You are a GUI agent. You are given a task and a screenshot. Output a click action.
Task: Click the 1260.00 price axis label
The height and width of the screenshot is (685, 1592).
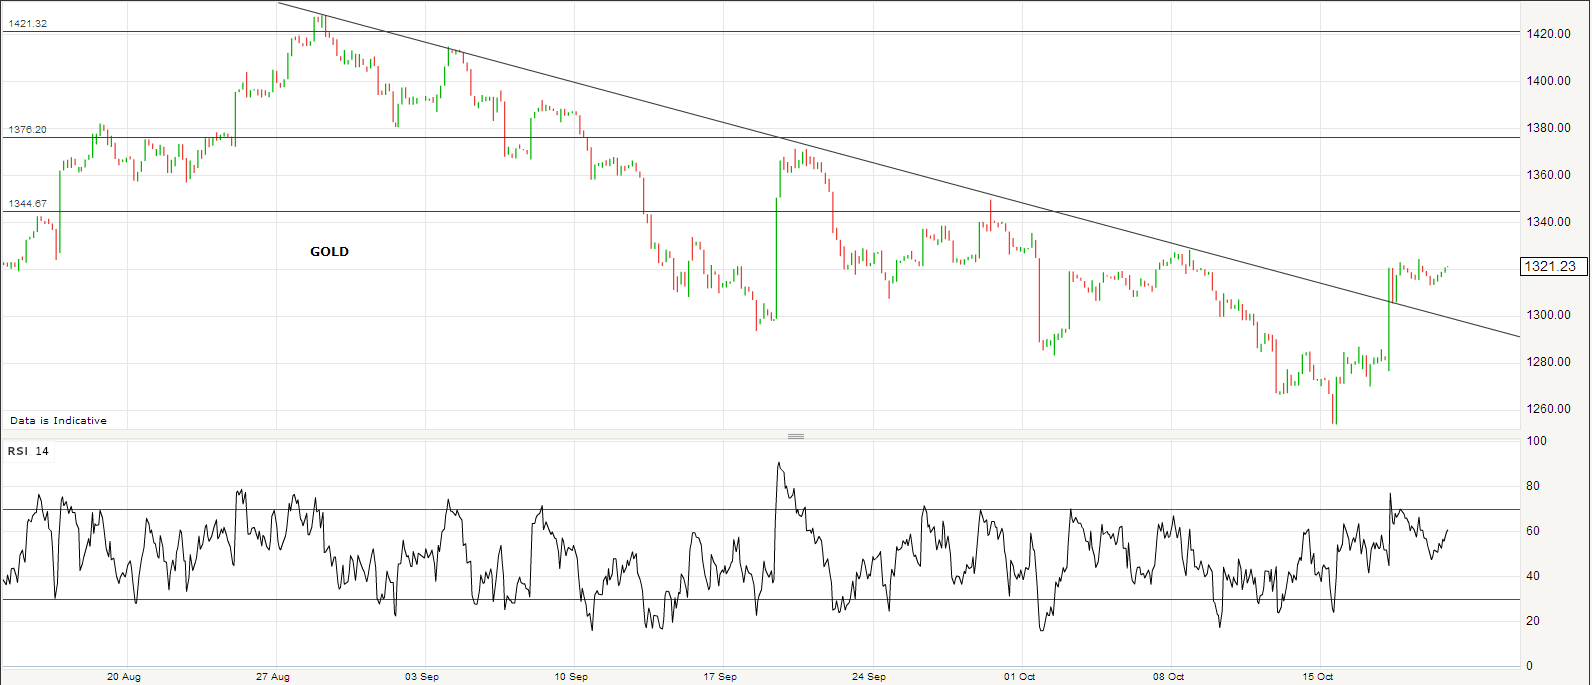click(1548, 409)
